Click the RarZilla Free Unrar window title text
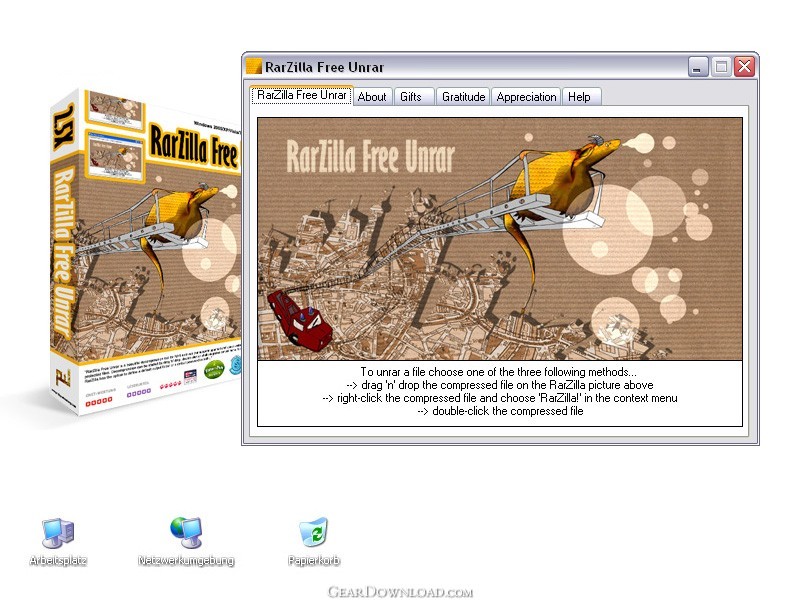This screenshot has width=800, height=600. click(x=324, y=67)
